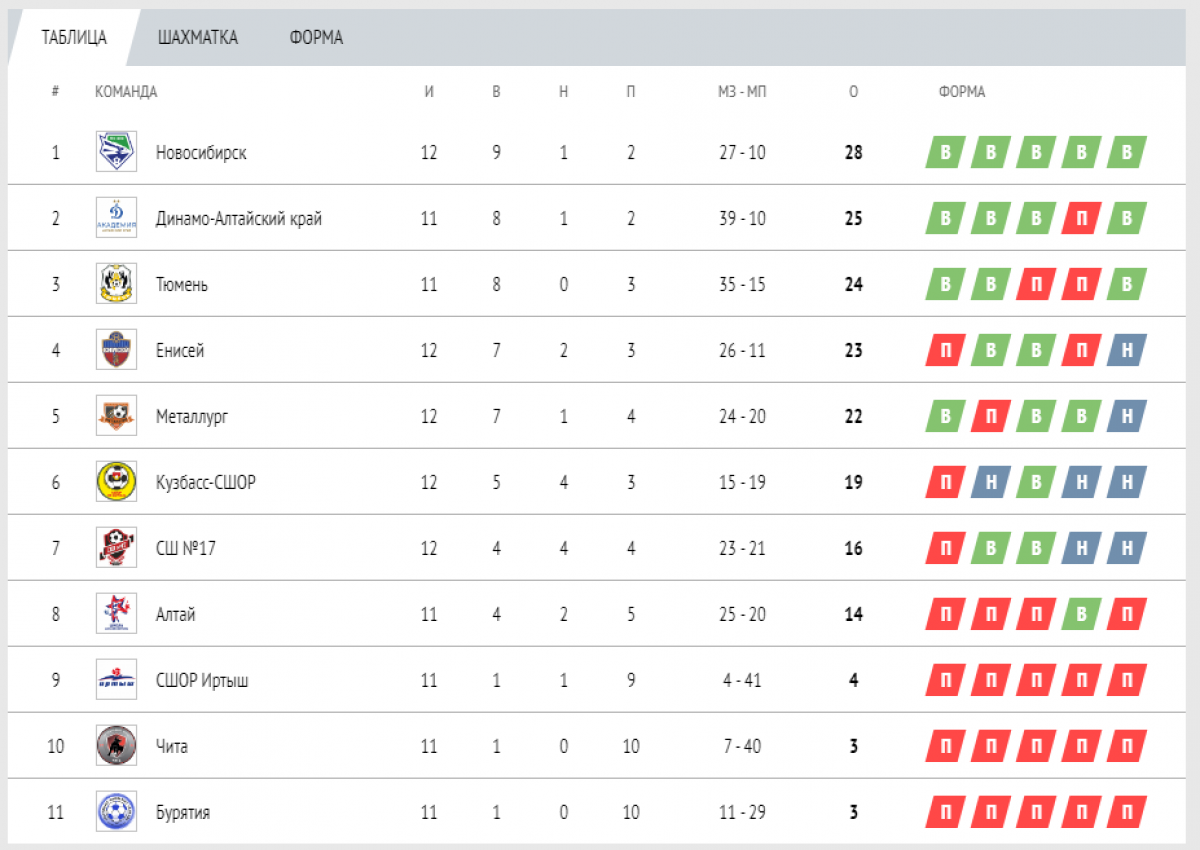Click the Динамо-Алтайский край team logo

click(x=116, y=218)
